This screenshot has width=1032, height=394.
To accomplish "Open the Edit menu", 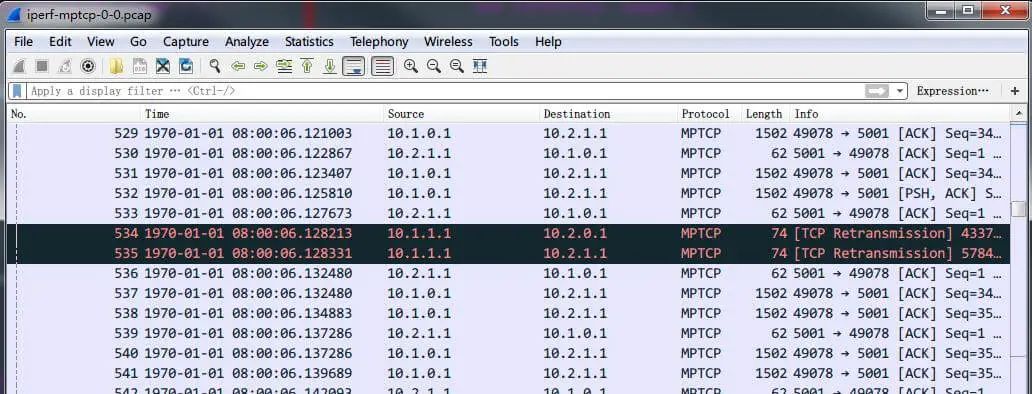I will coord(60,41).
